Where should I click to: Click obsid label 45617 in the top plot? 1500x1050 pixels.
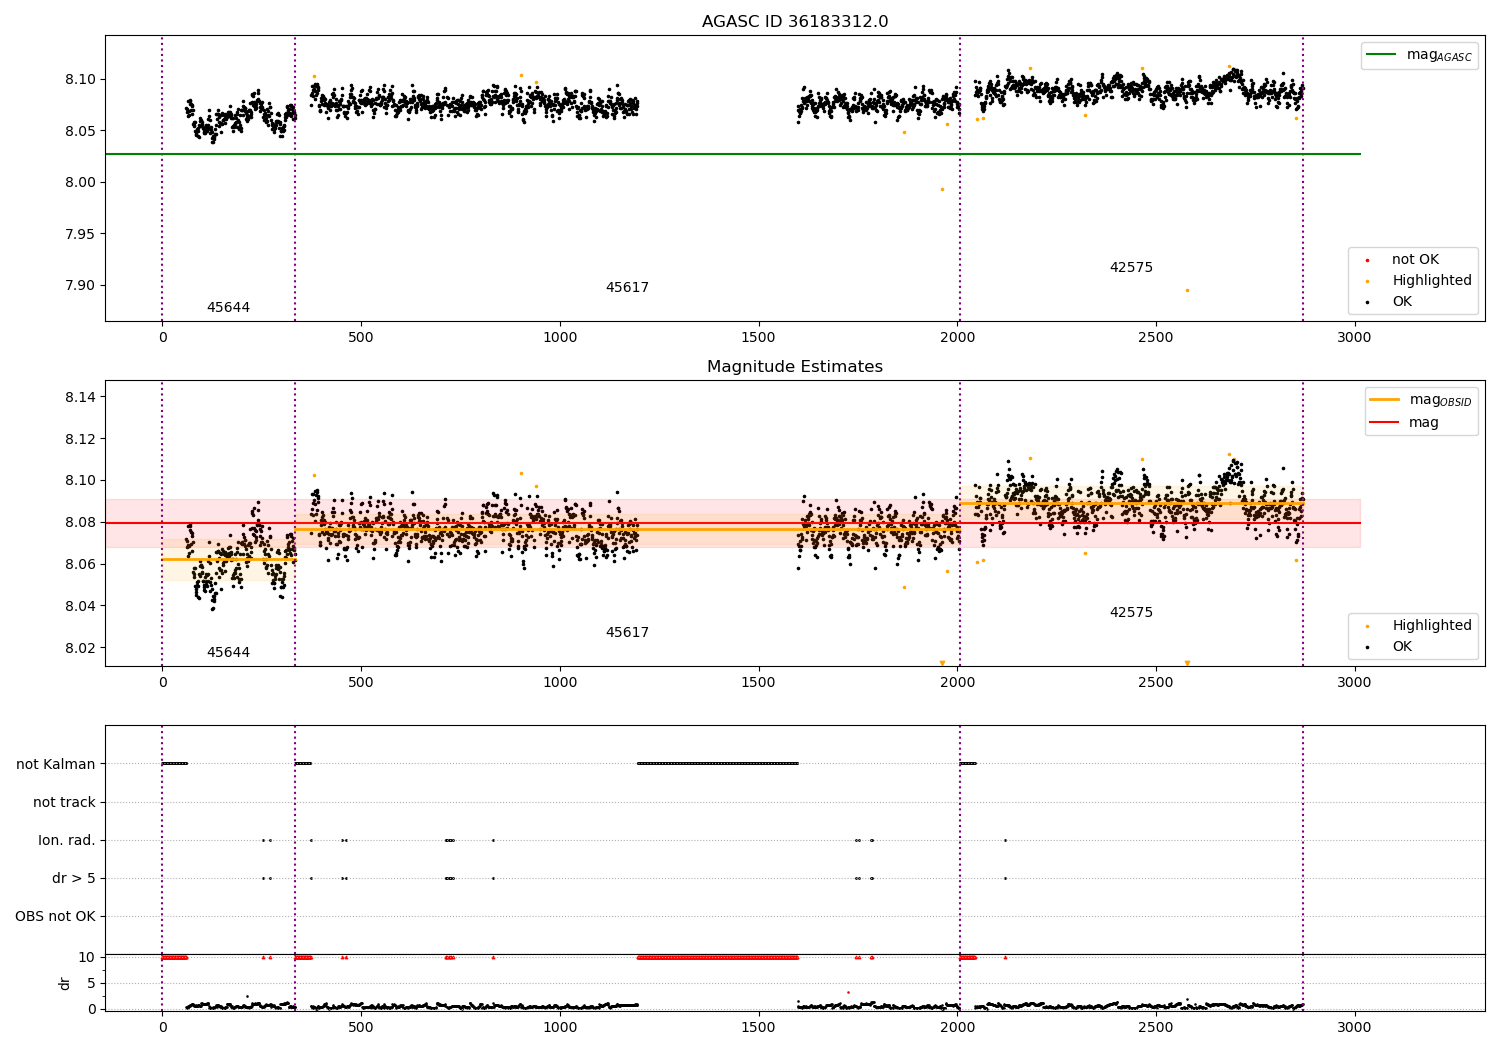pos(627,288)
